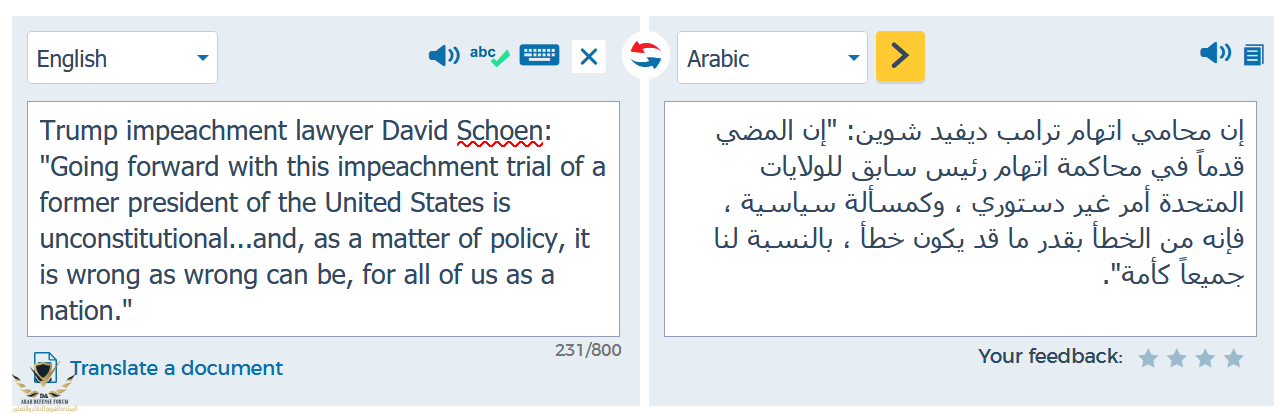Rate translation with the first star
Image resolution: width=1282 pixels, height=414 pixels.
1149,357
